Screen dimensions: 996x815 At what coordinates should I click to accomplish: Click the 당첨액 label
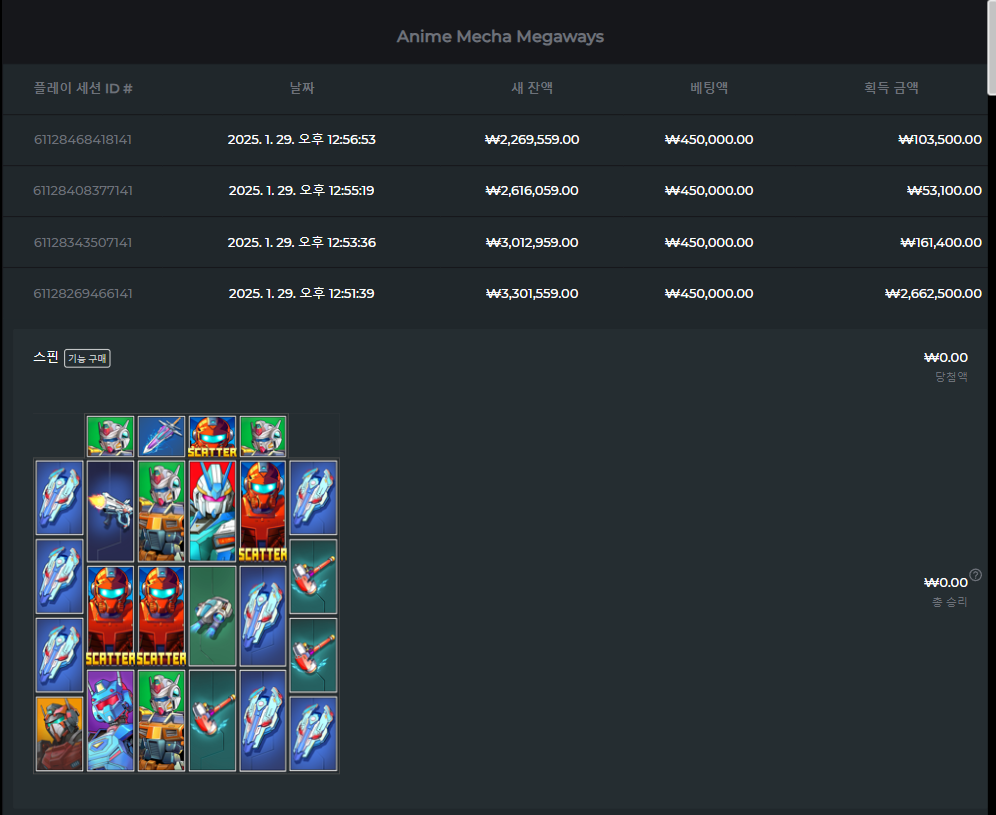coord(951,377)
